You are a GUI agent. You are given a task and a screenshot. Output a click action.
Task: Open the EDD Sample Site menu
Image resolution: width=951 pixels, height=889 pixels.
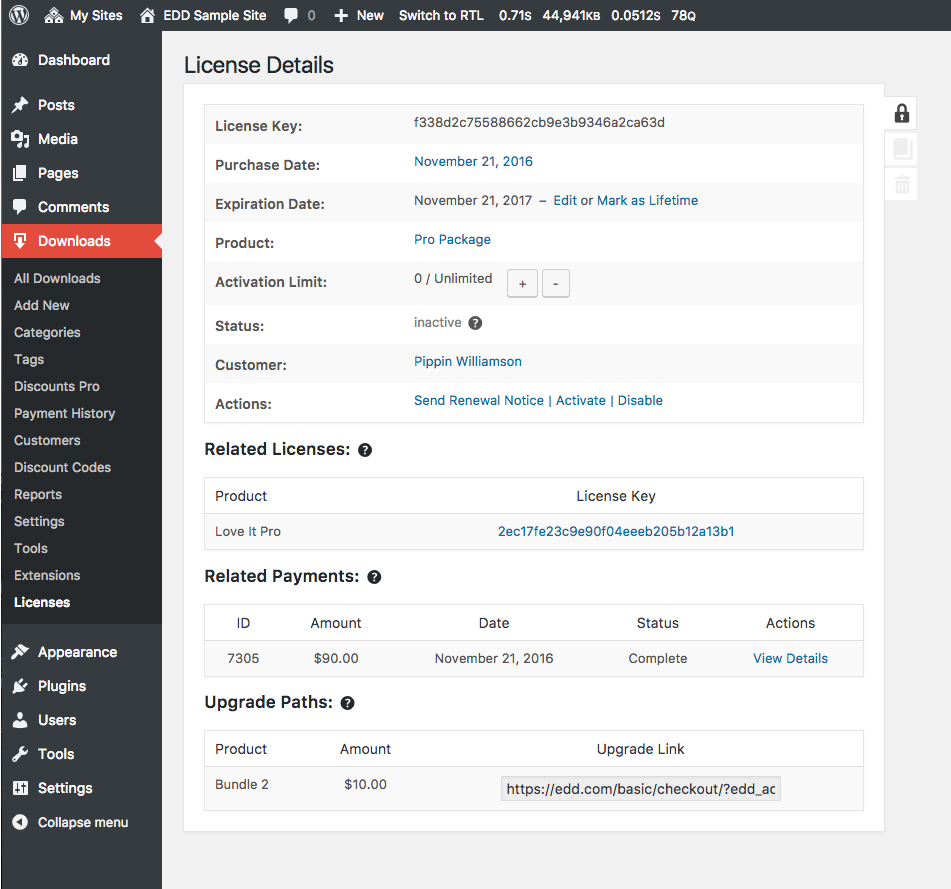click(203, 15)
